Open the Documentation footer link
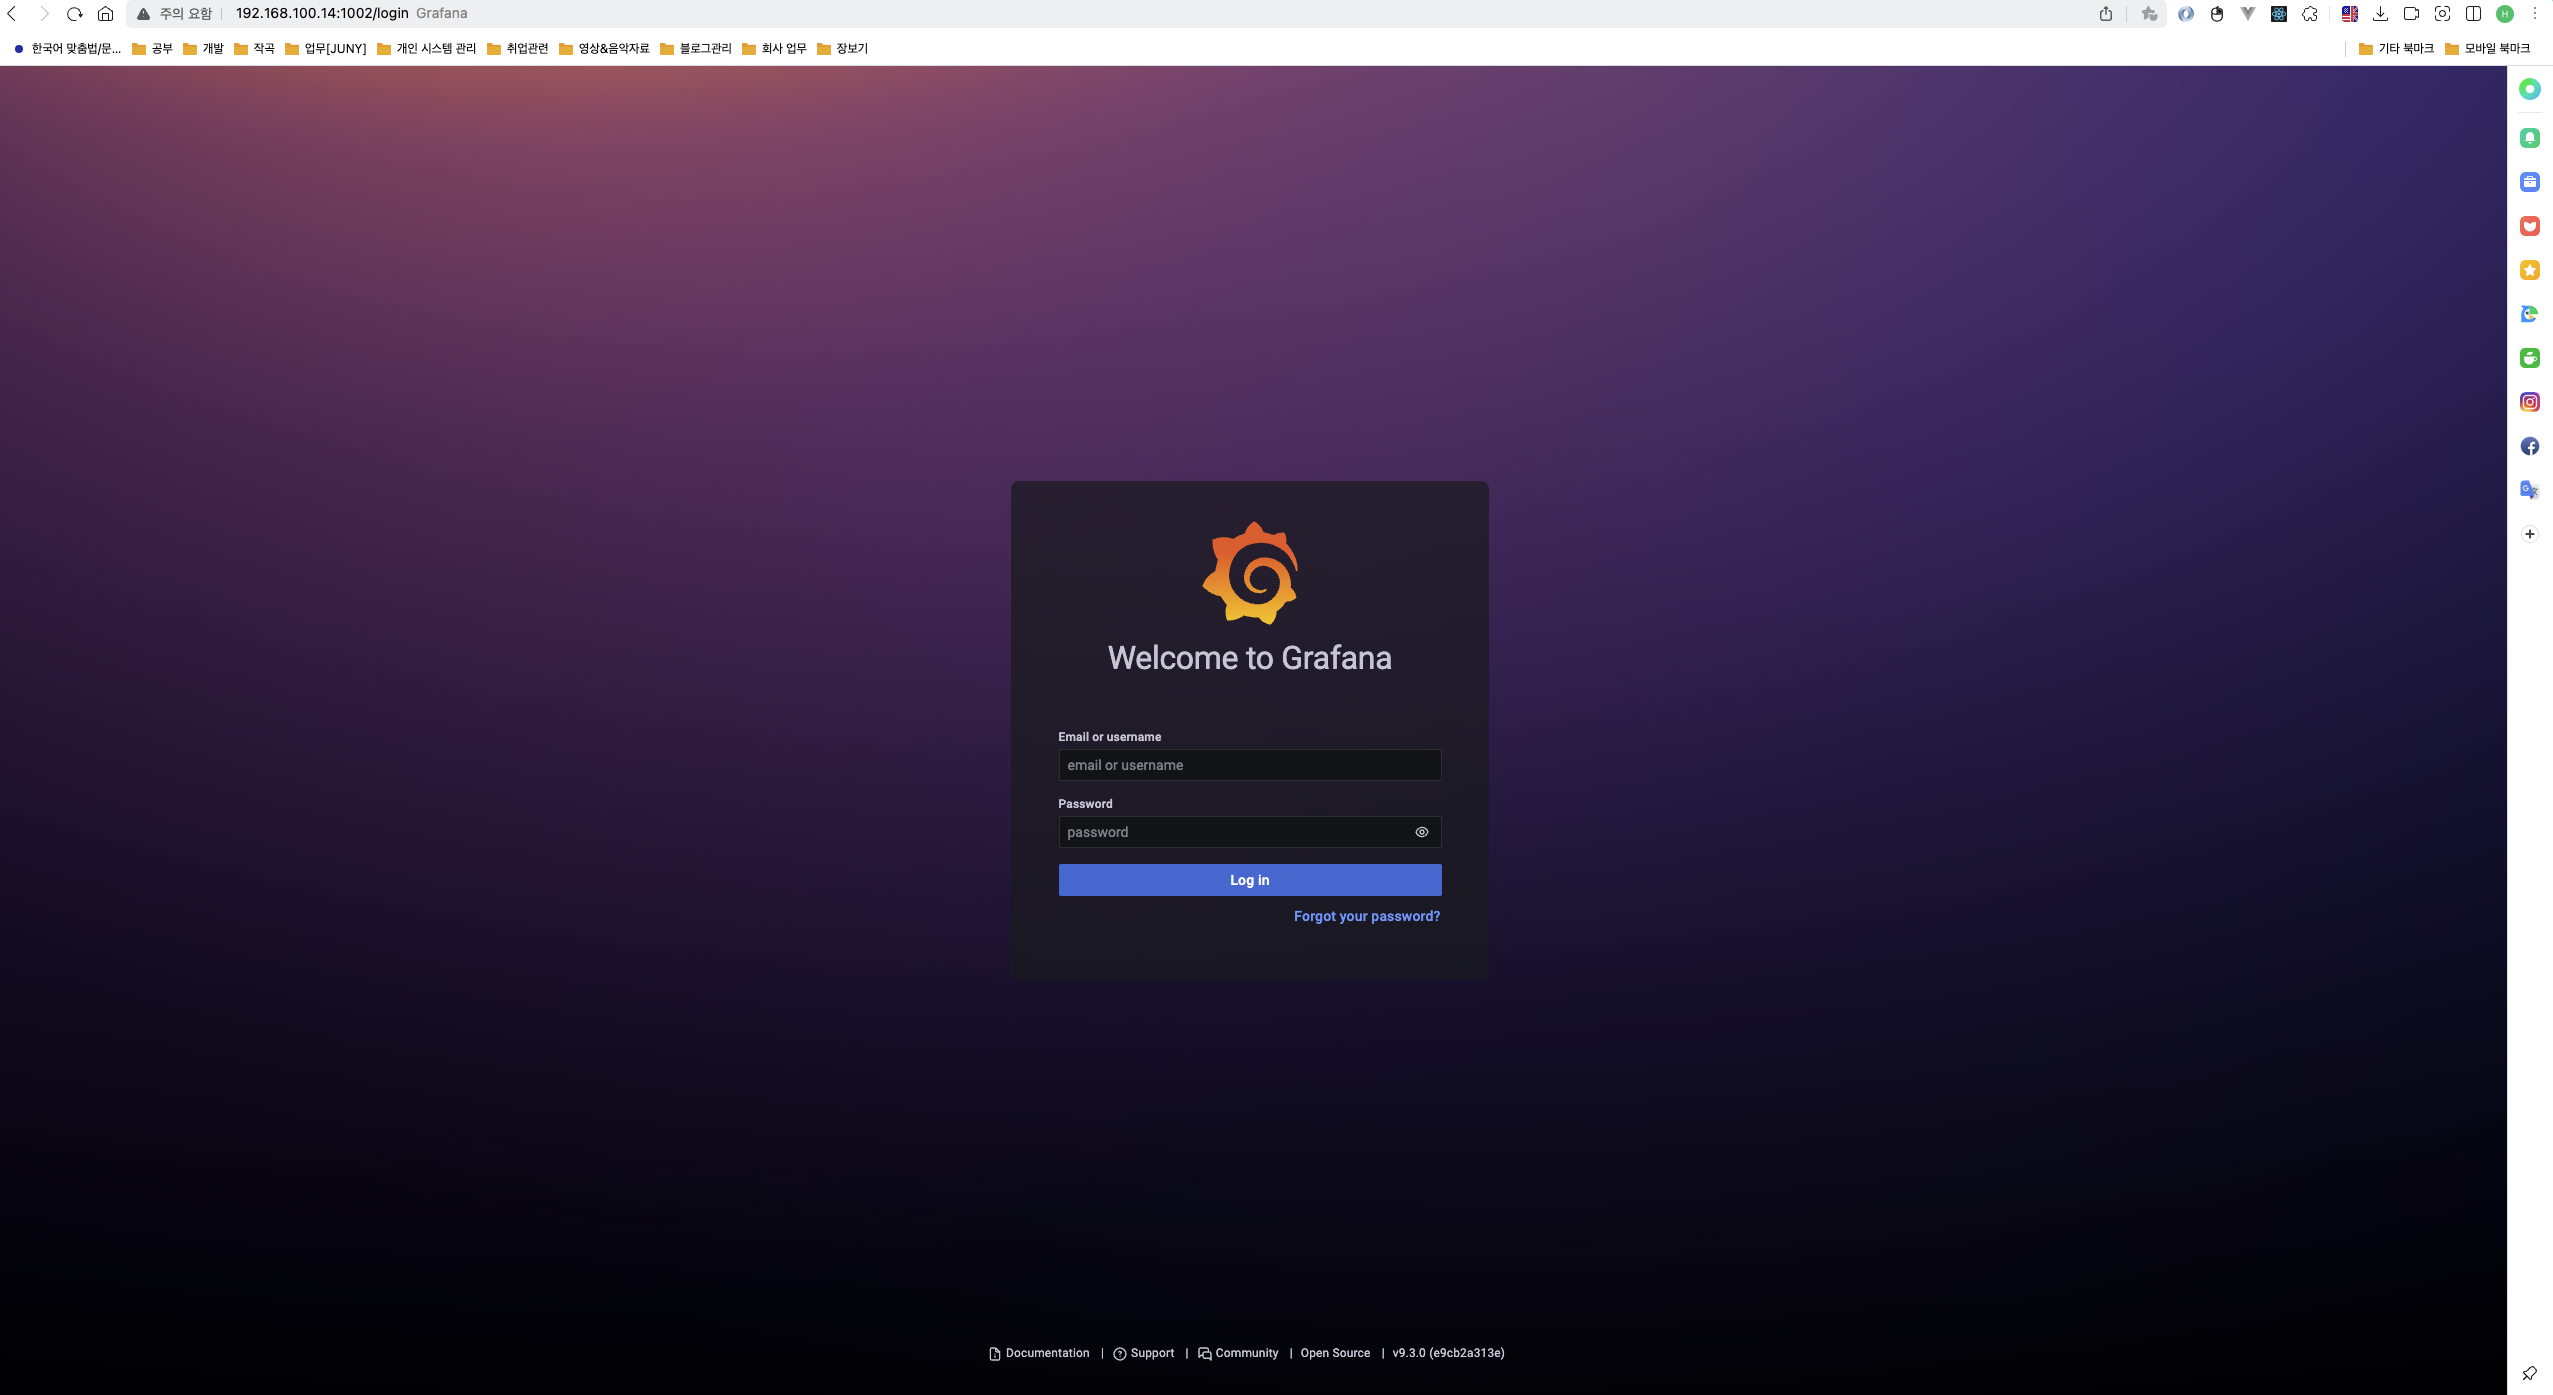Screen dimensions: 2553x1395 (1046, 1353)
